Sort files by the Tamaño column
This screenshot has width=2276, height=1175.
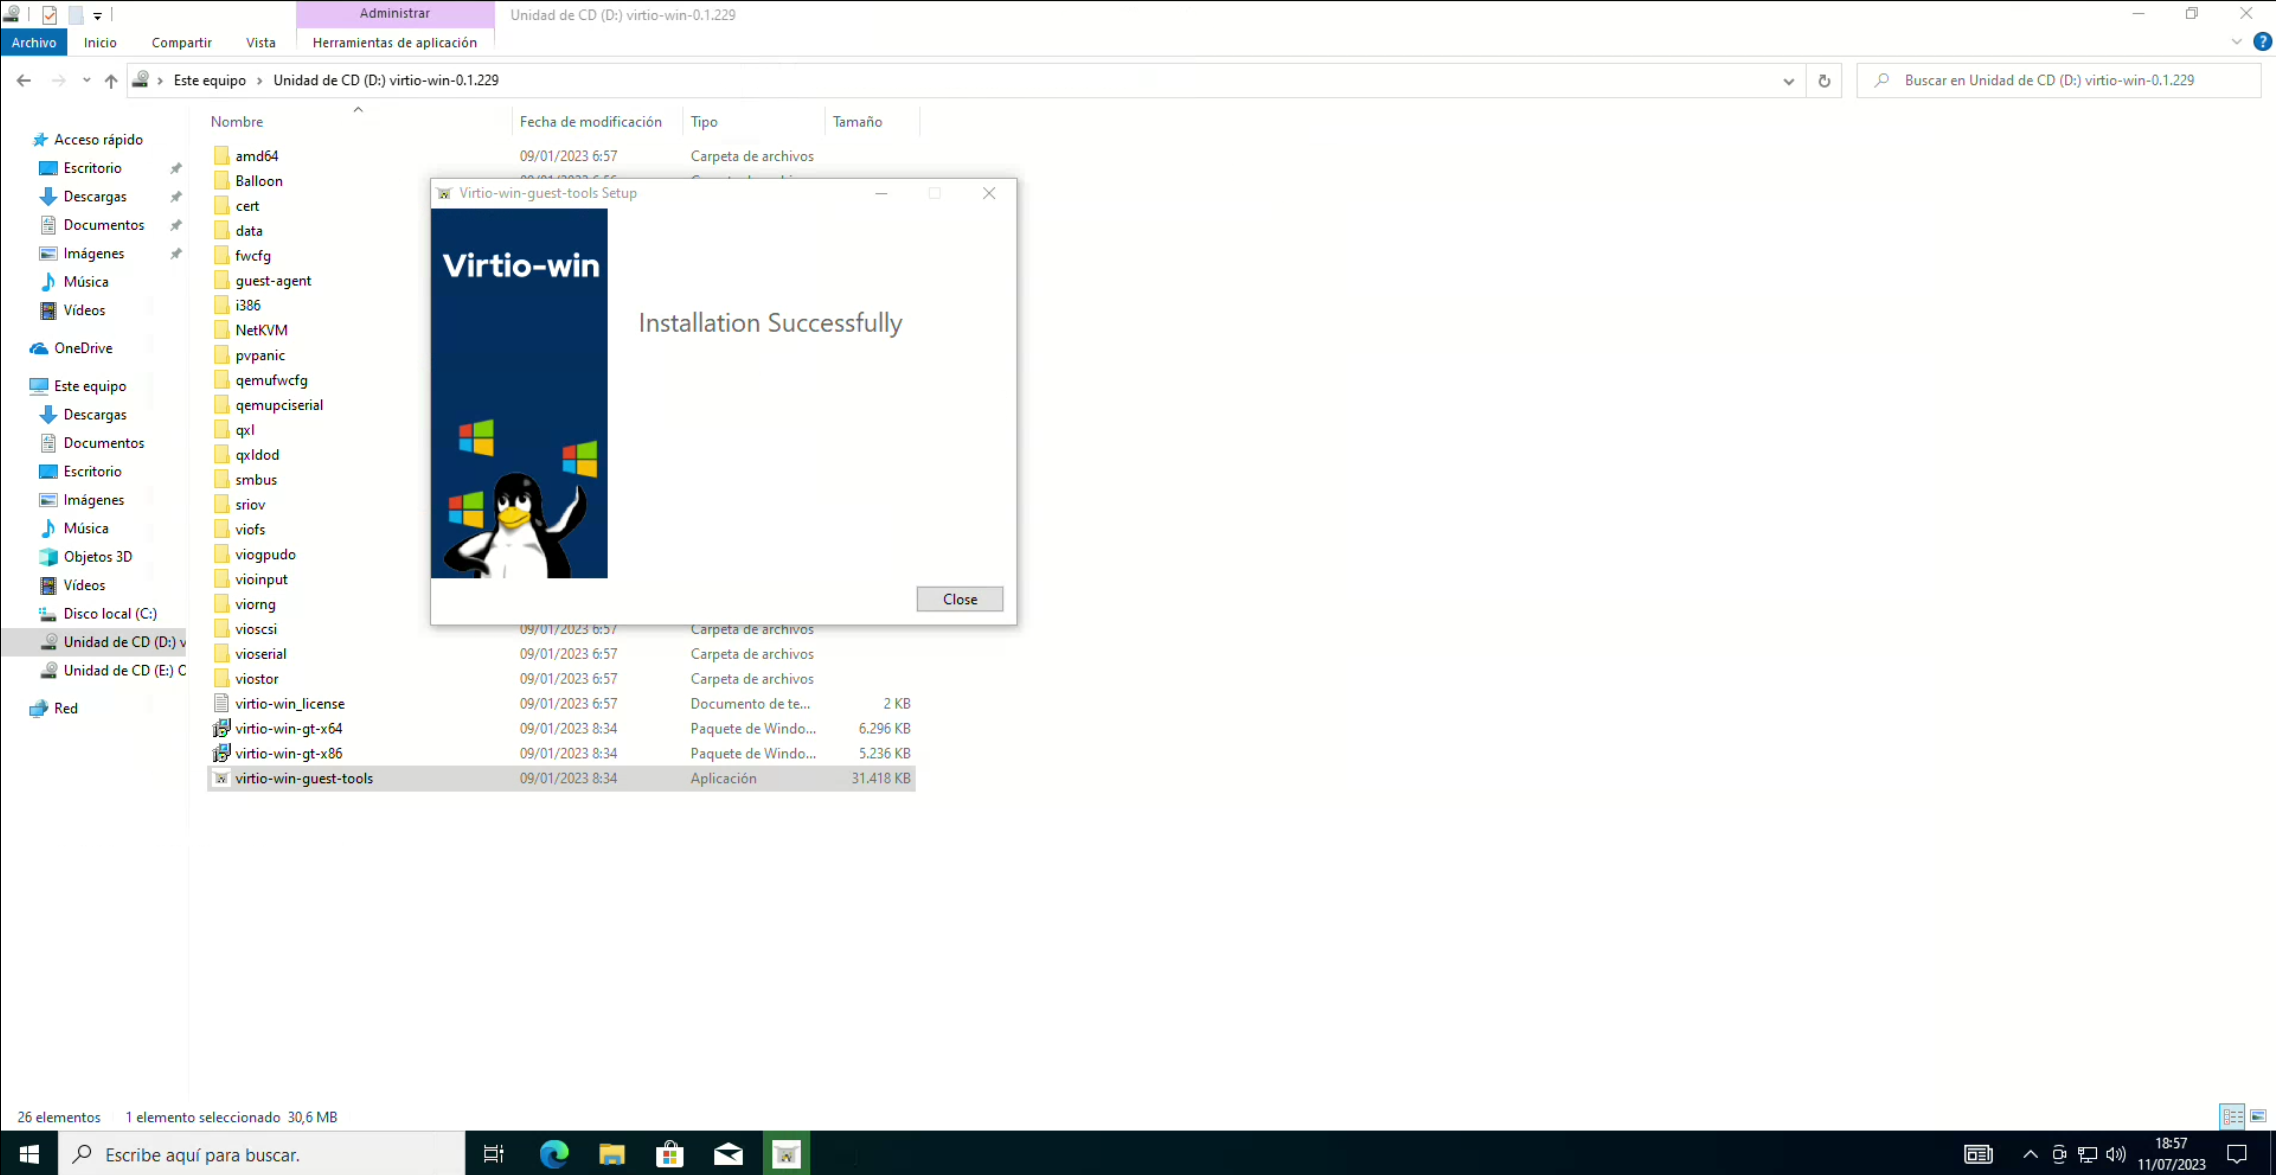(x=857, y=121)
